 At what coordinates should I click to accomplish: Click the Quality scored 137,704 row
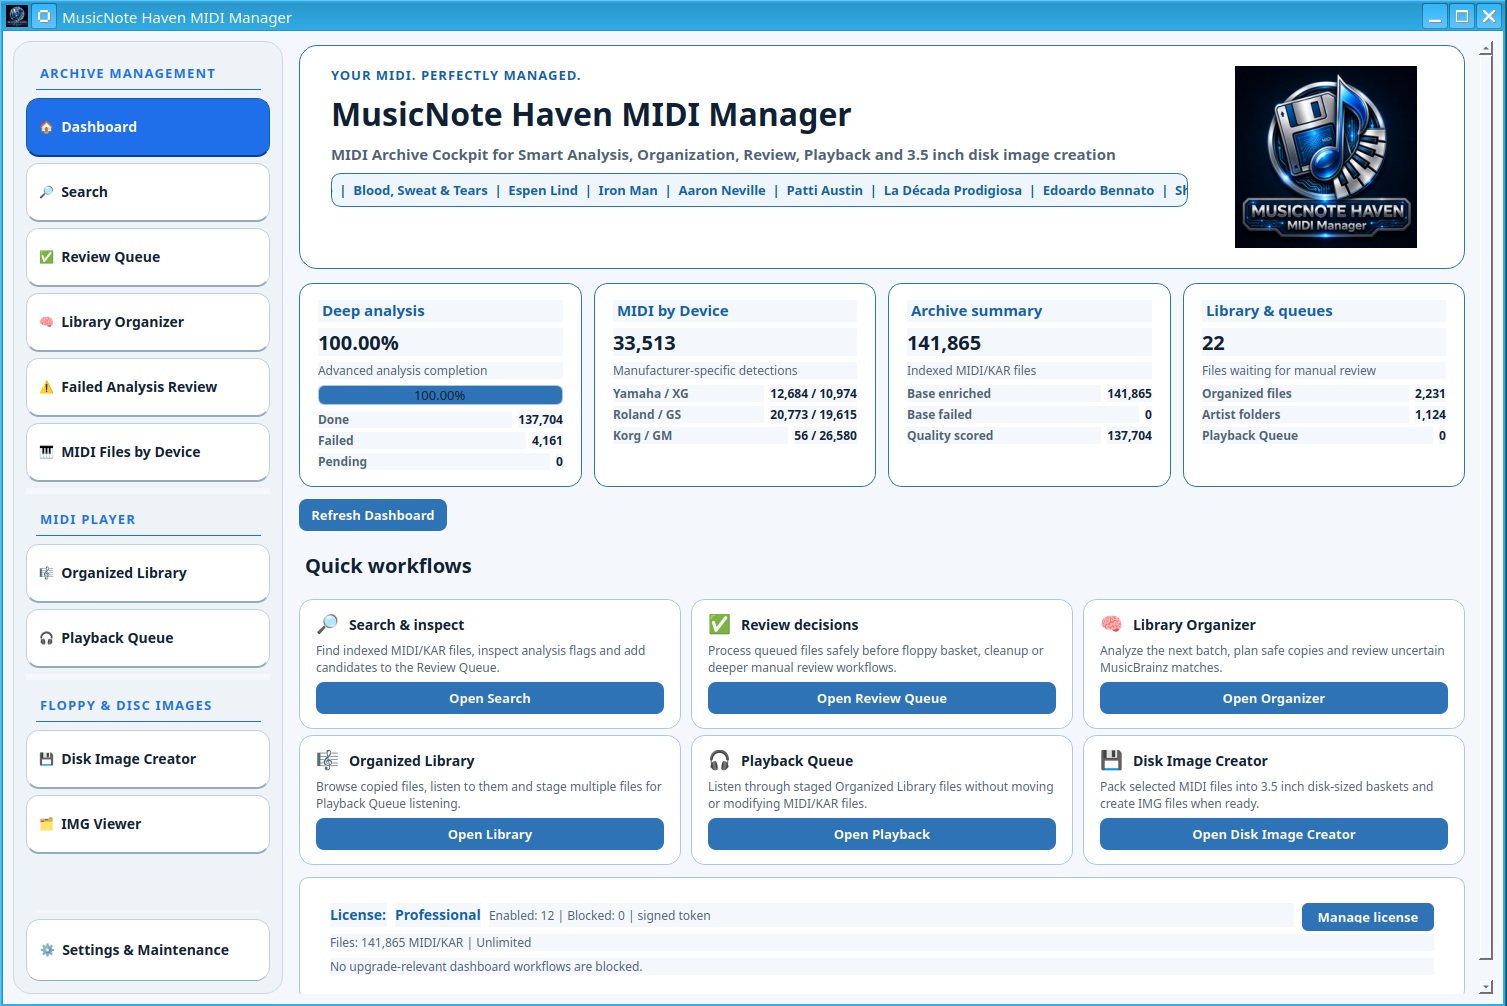click(x=1029, y=436)
